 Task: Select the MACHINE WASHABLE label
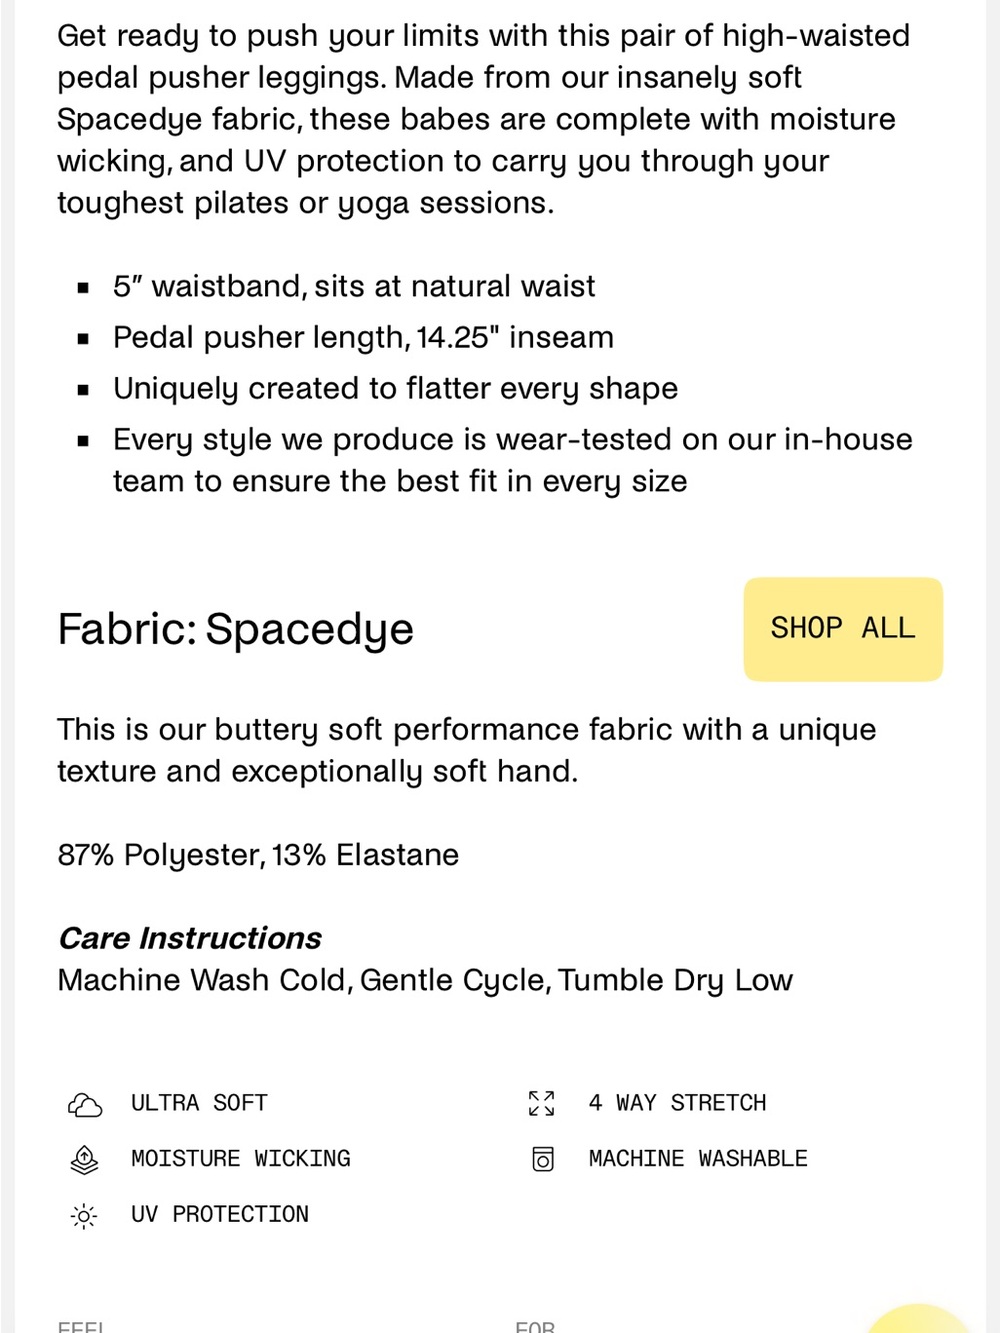click(x=698, y=1159)
